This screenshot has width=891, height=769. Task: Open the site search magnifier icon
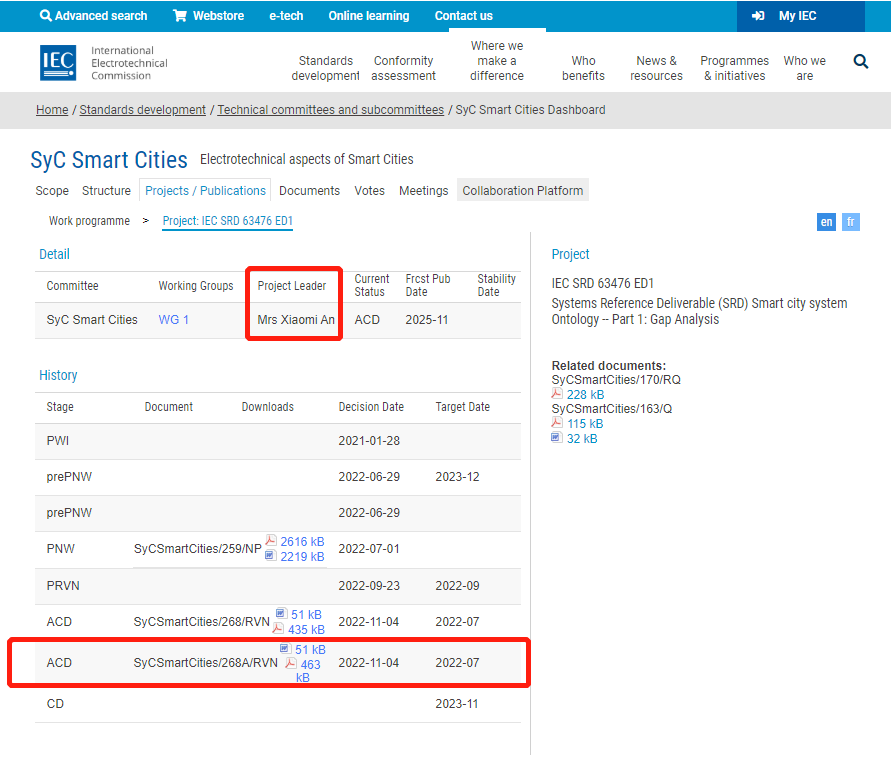860,61
